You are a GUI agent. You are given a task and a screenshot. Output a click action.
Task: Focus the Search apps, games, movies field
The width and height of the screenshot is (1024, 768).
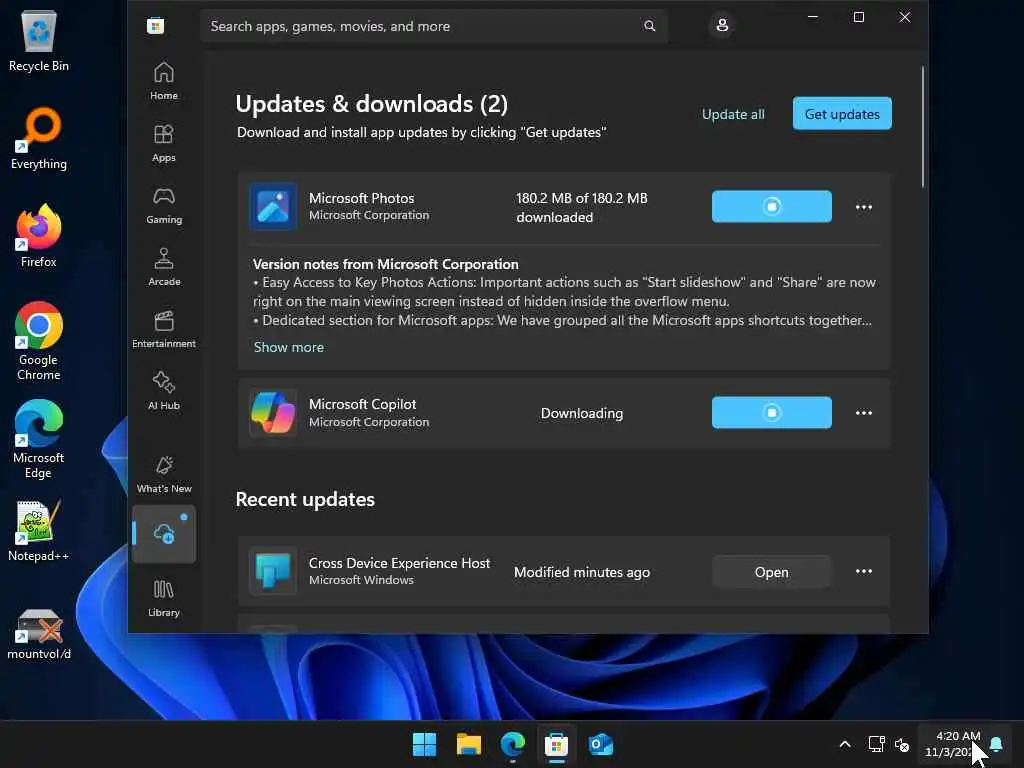pos(434,26)
